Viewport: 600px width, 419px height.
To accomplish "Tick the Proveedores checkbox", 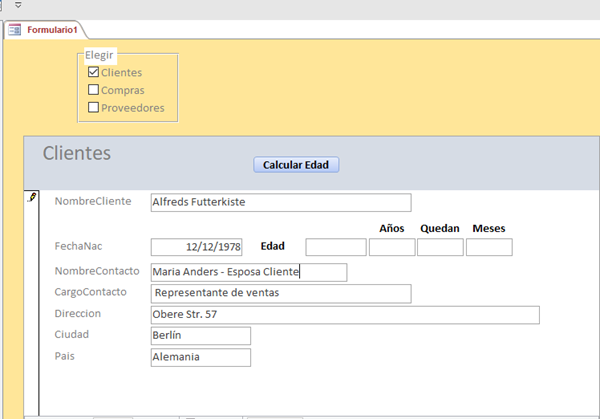I will (94, 108).
